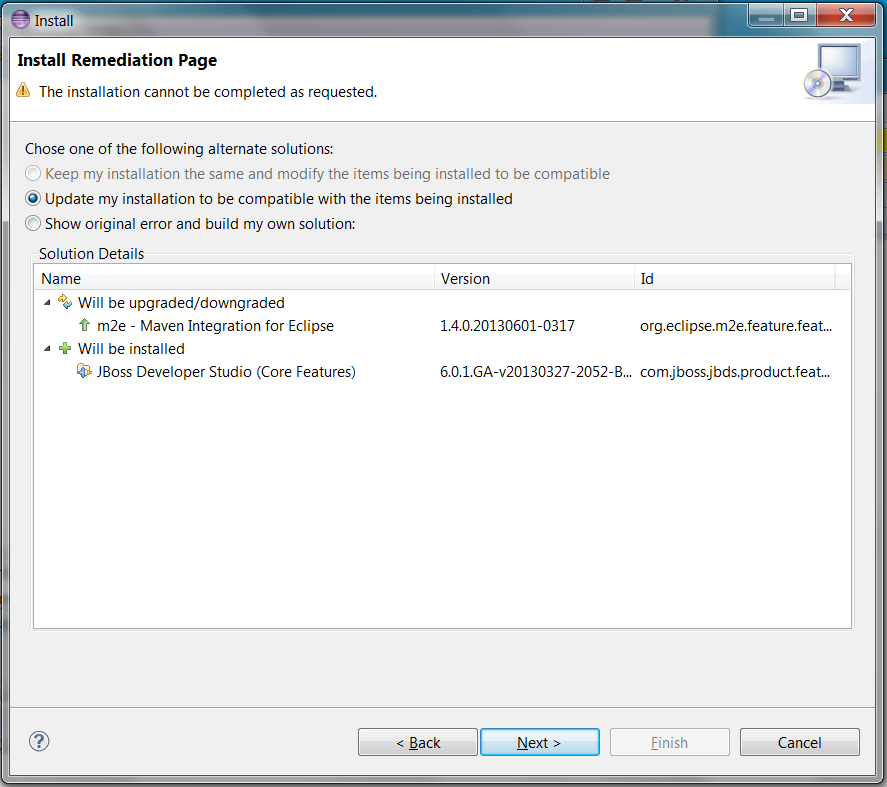Screen dimensions: 887x787
Task: Click the 6.0.1.GA-v20130327-2052-B... version cell
Action: click(536, 372)
